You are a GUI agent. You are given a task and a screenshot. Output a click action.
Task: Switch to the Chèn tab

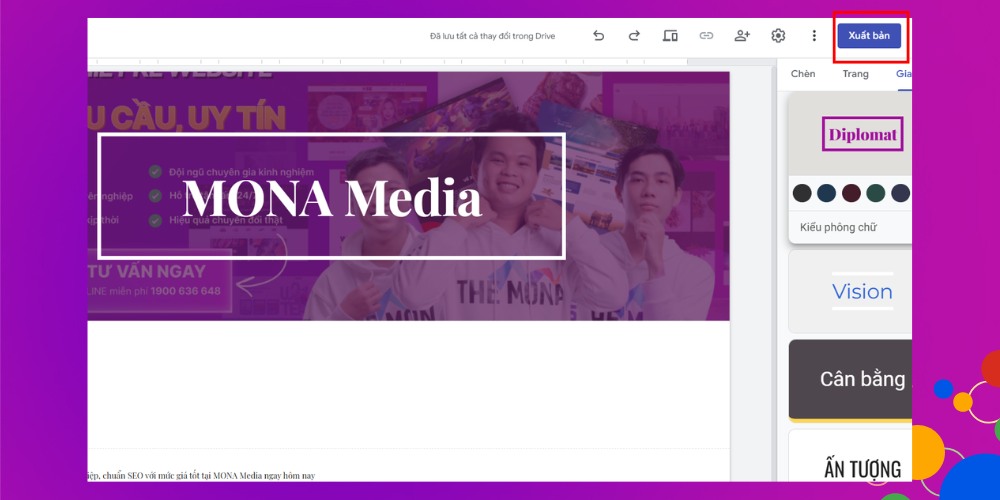tap(803, 74)
